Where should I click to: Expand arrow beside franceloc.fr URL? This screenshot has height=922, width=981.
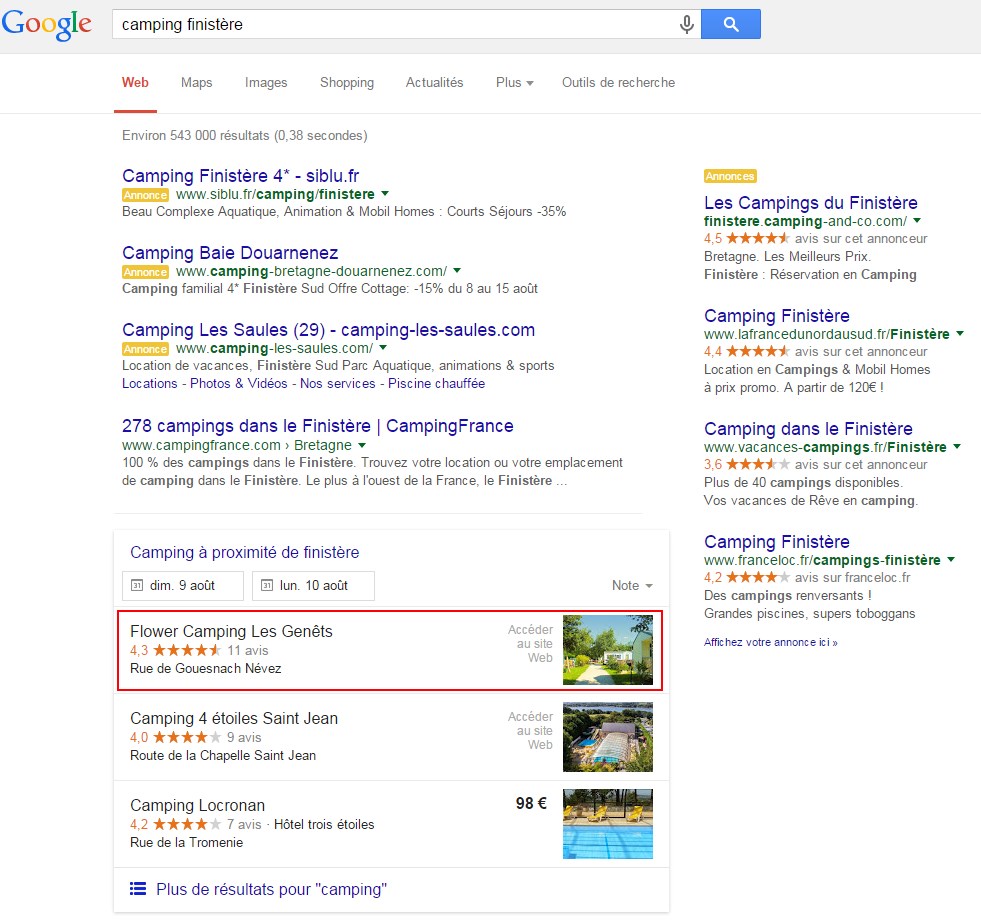pyautogui.click(x=951, y=560)
